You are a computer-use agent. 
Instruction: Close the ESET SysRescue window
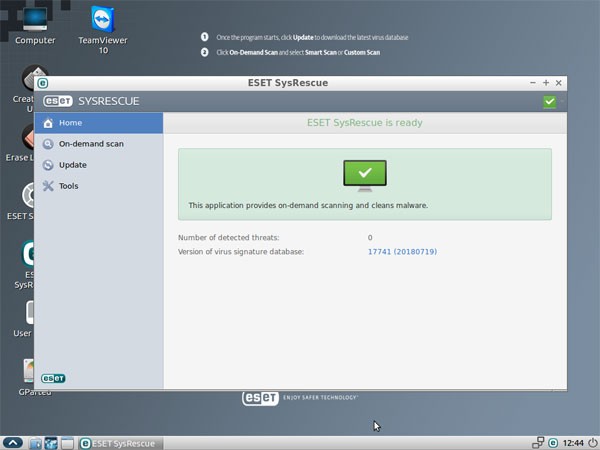559,83
